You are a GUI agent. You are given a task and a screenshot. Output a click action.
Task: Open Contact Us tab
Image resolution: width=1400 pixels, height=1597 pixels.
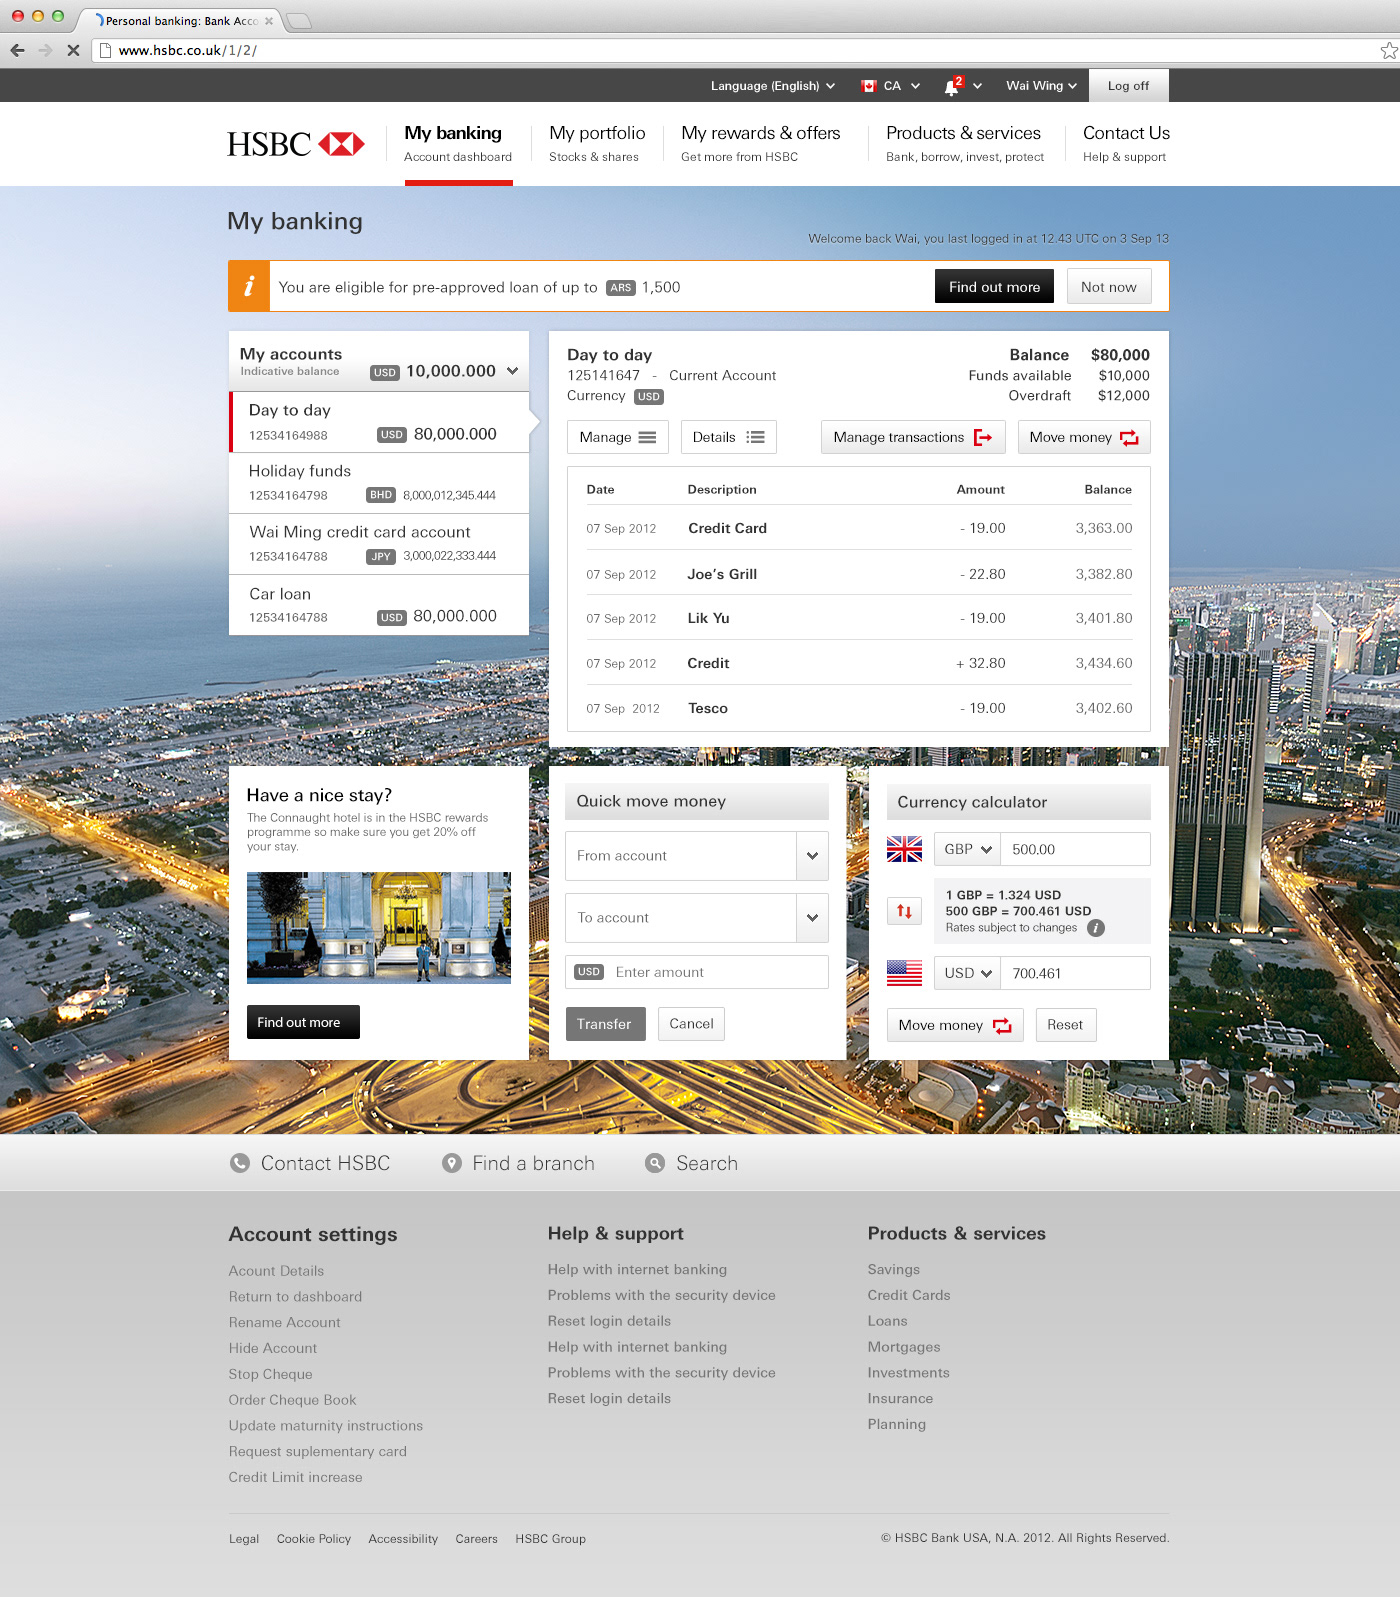(x=1126, y=143)
